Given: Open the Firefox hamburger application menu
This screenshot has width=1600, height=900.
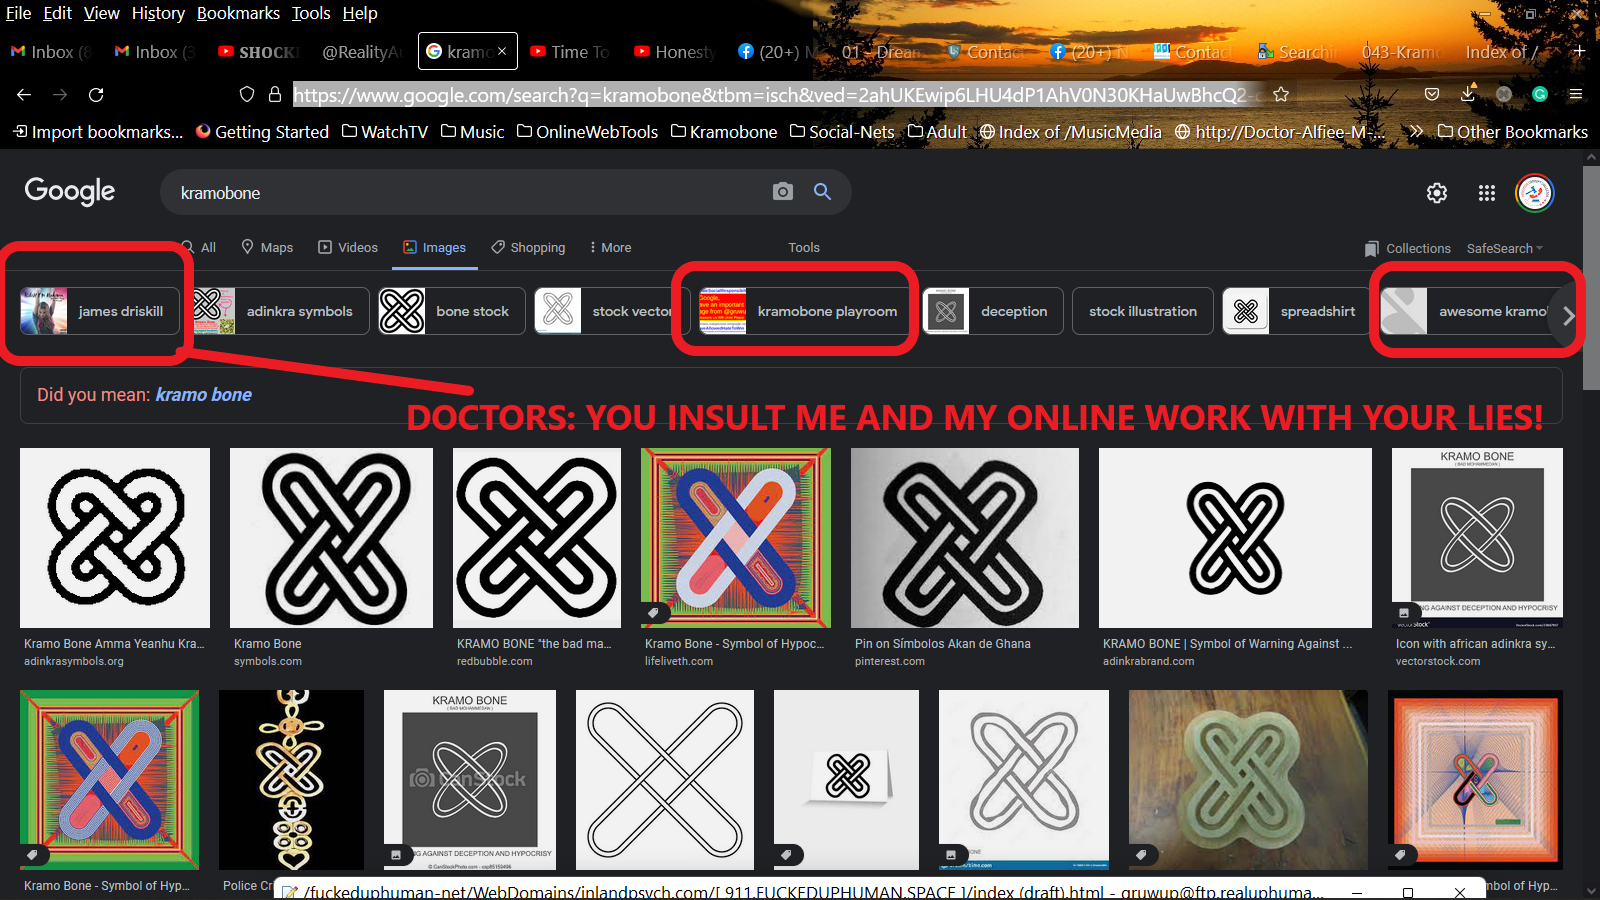Looking at the screenshot, I should point(1576,94).
